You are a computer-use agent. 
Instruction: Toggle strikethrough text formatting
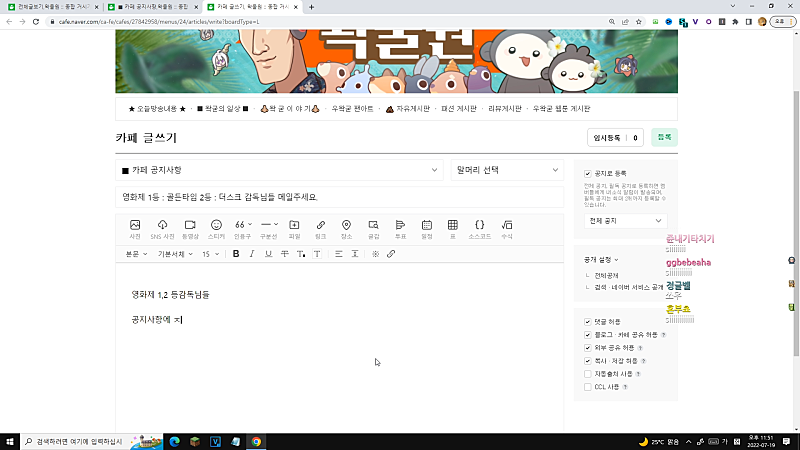[285, 254]
